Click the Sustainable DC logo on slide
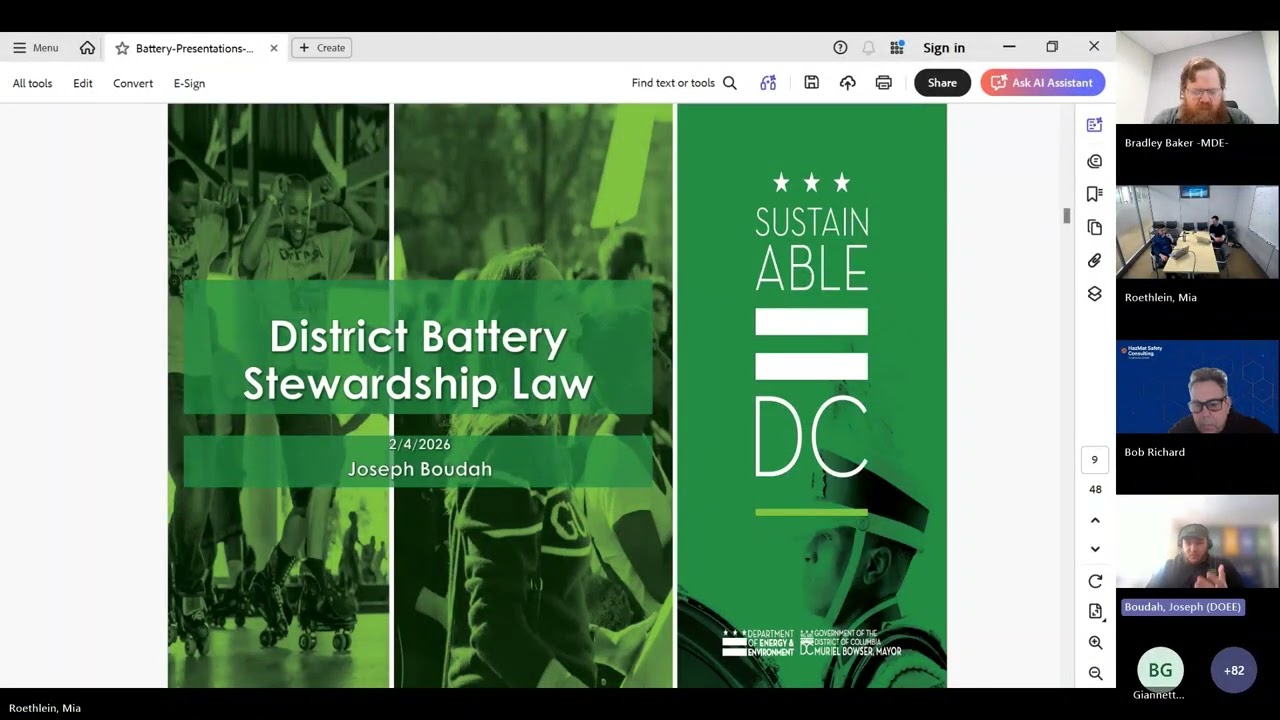This screenshot has width=1280, height=720. point(812,345)
